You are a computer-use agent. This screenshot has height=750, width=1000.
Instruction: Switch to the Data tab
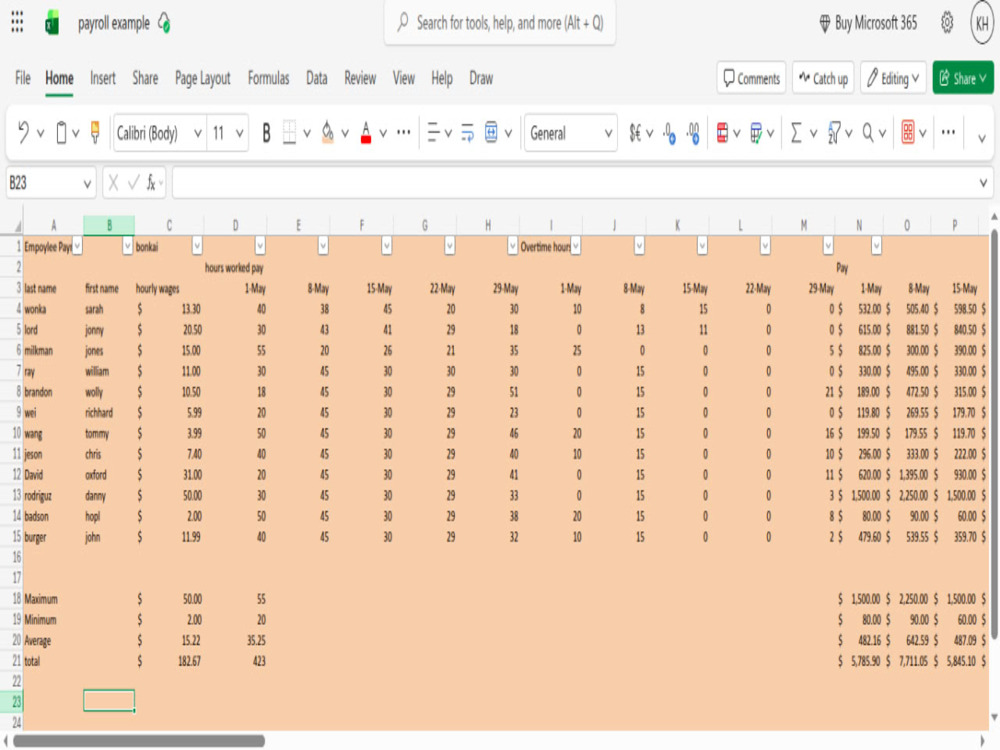click(x=317, y=78)
